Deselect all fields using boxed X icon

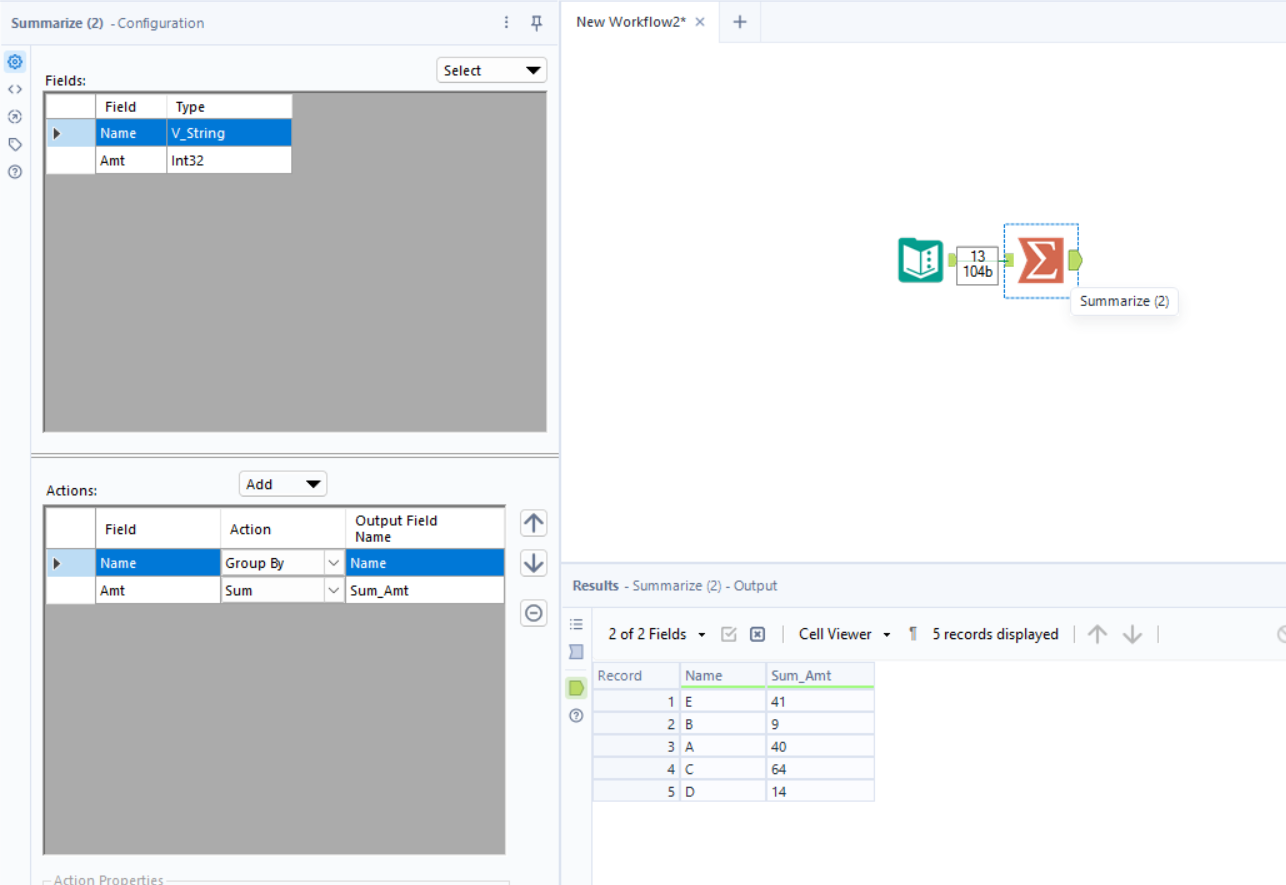tap(757, 633)
